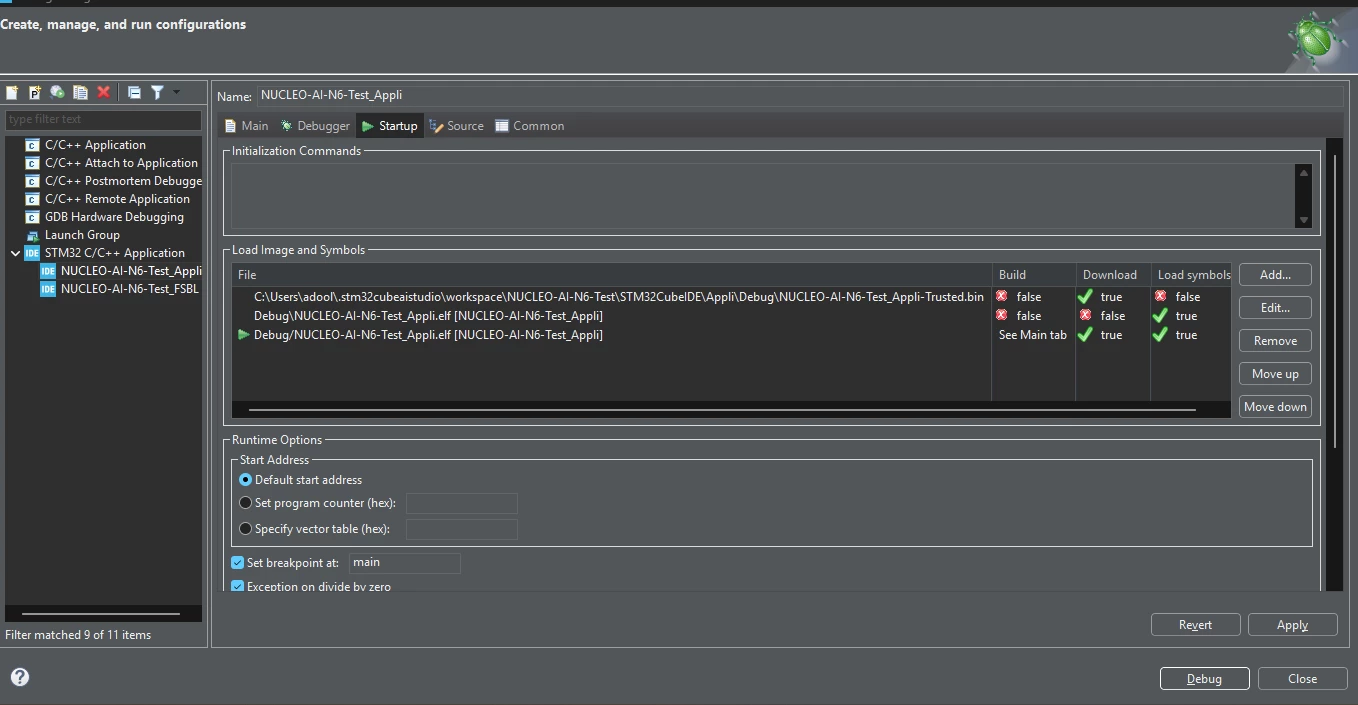This screenshot has height=705, width=1358.
Task: Switch to the Main tab
Action: coord(246,126)
